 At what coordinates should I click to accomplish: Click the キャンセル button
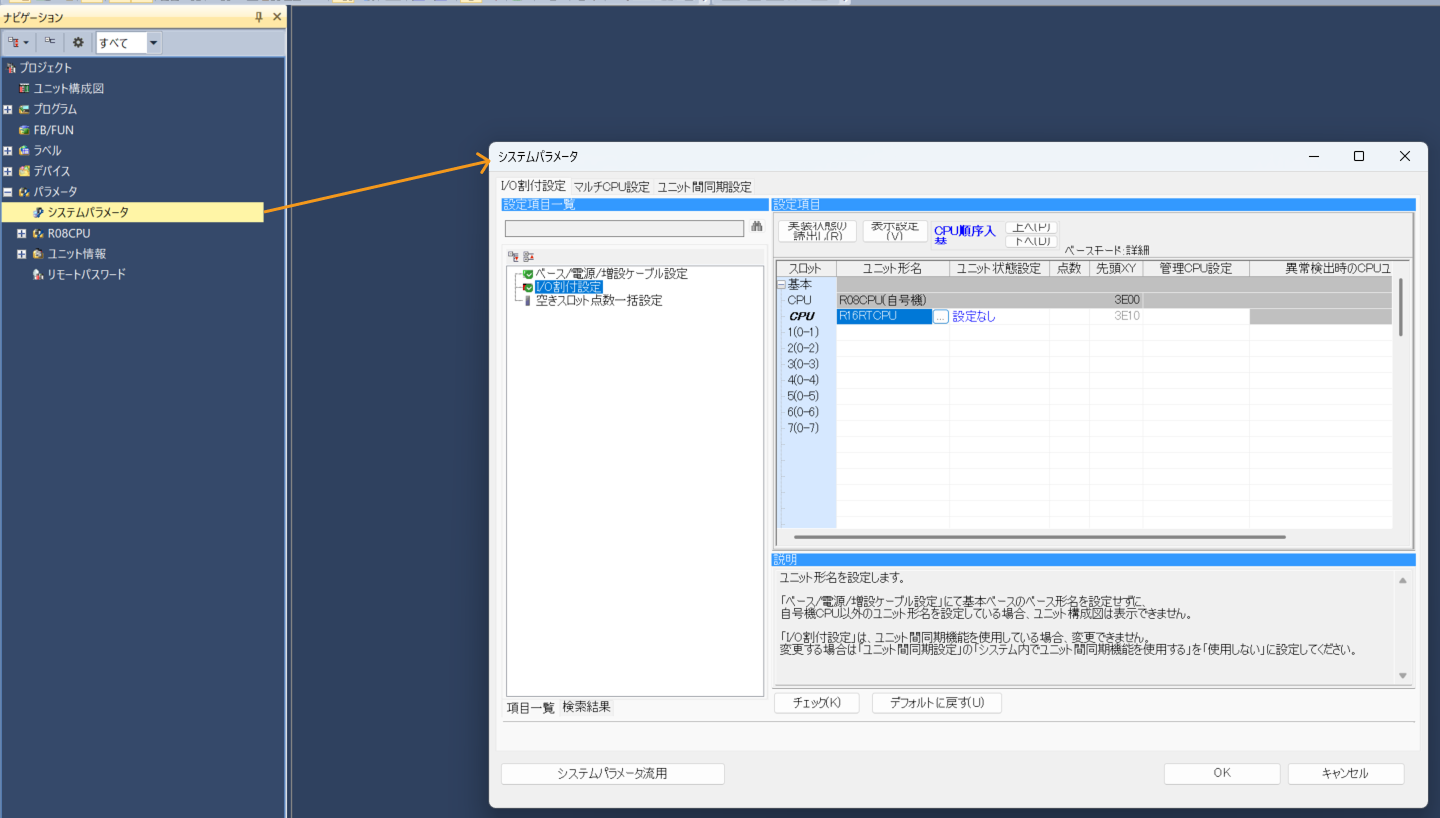(1346, 773)
